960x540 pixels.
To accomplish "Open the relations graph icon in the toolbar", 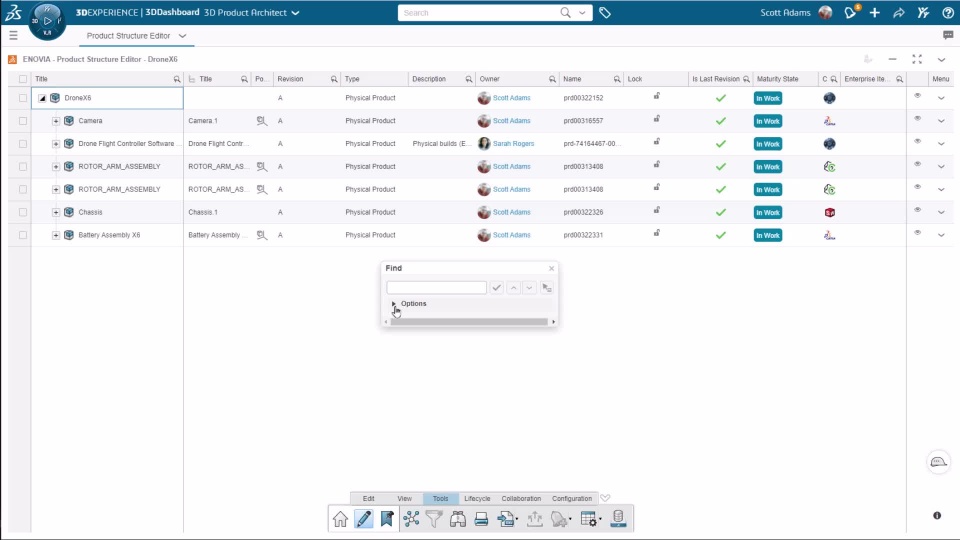I will 411,519.
